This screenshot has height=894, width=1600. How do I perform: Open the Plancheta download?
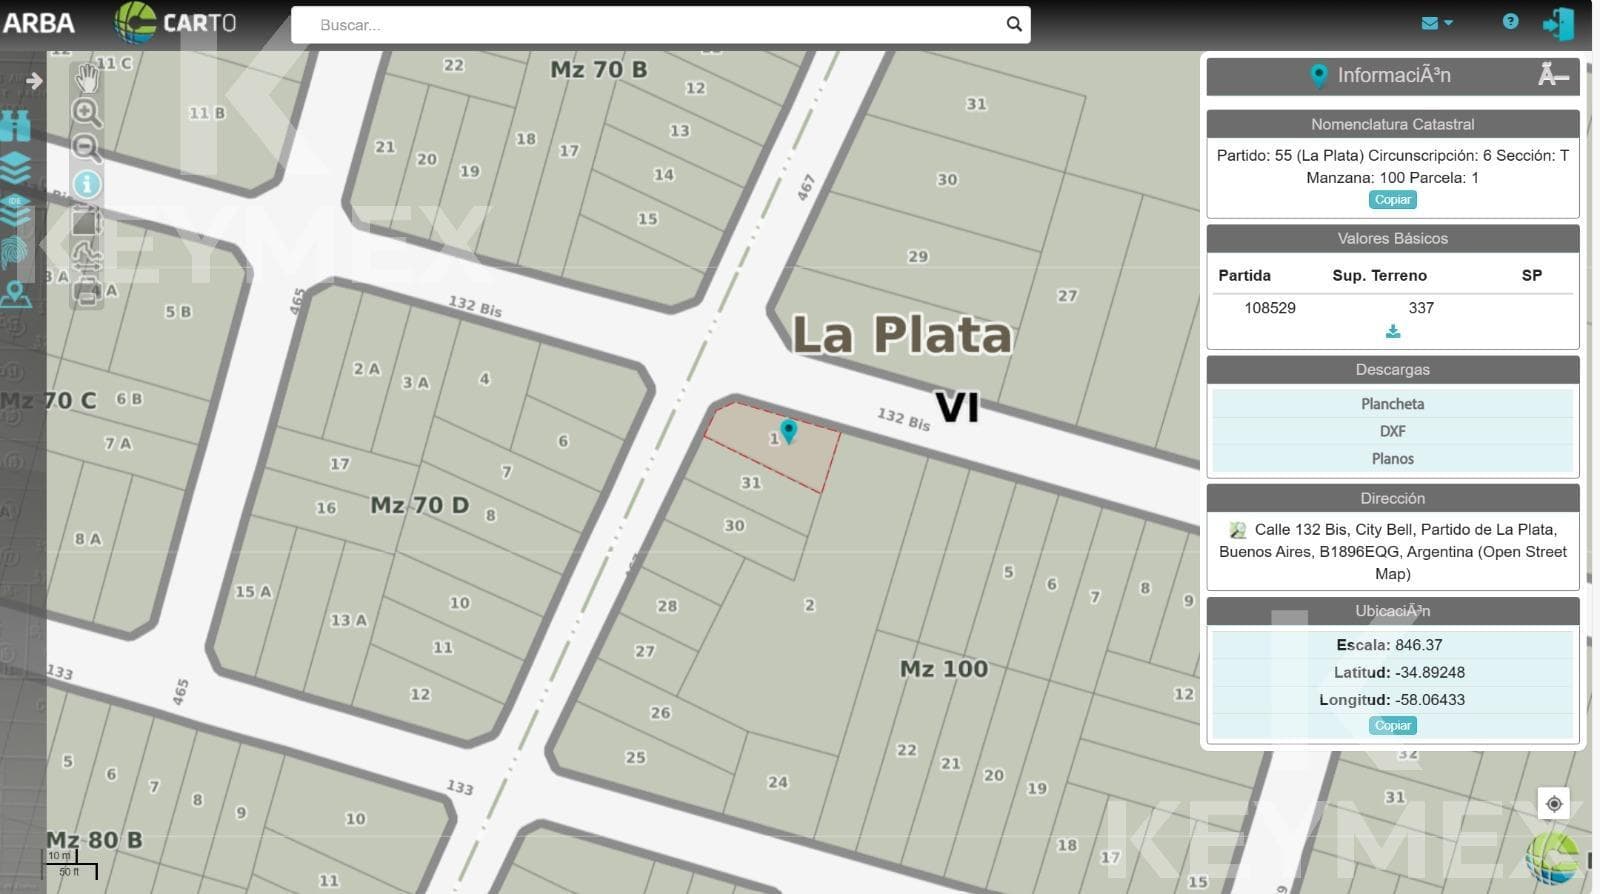point(1392,404)
